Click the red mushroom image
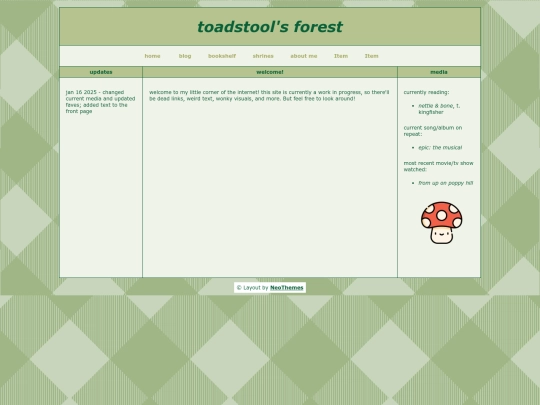 coord(442,223)
